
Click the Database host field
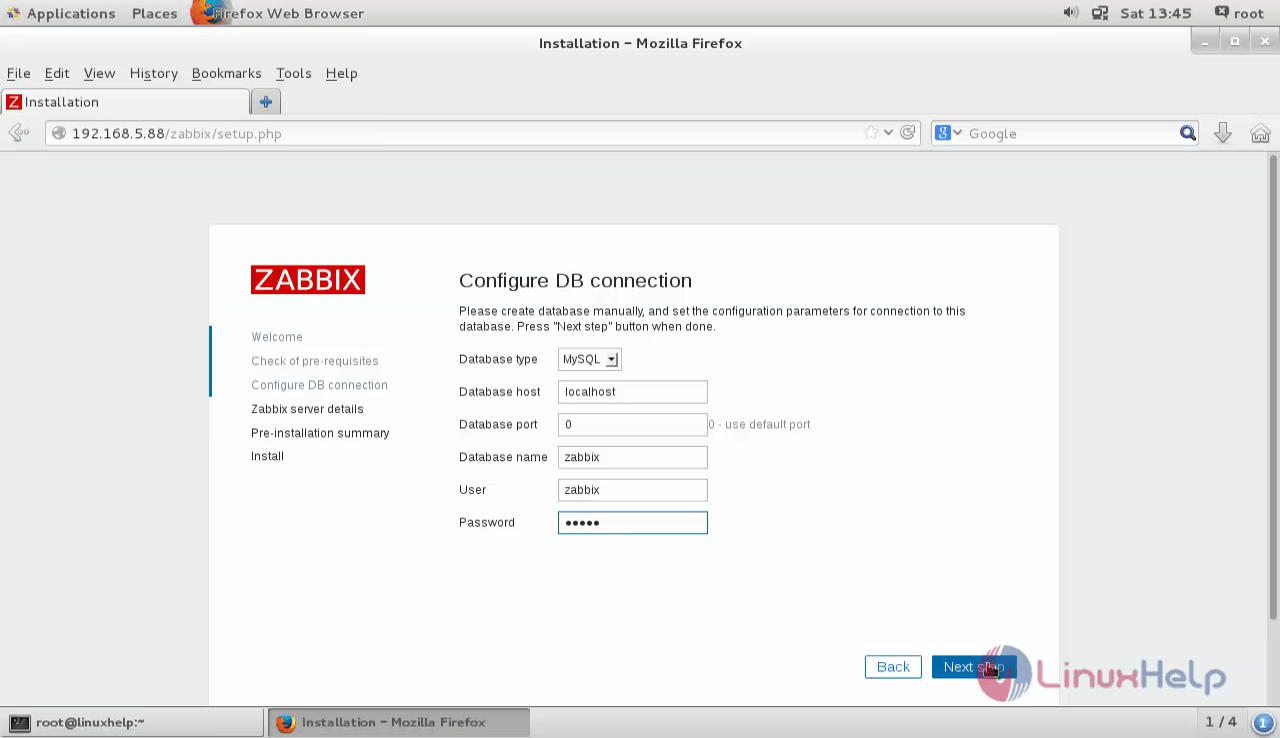point(632,392)
